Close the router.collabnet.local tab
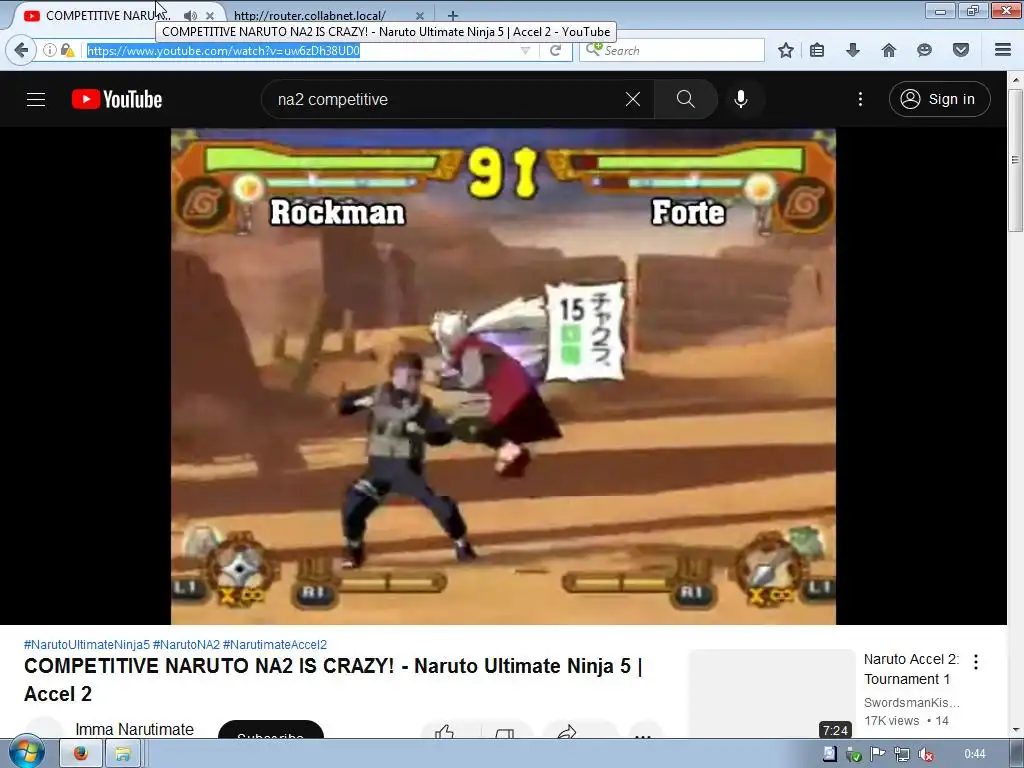1024x768 pixels. tap(420, 16)
